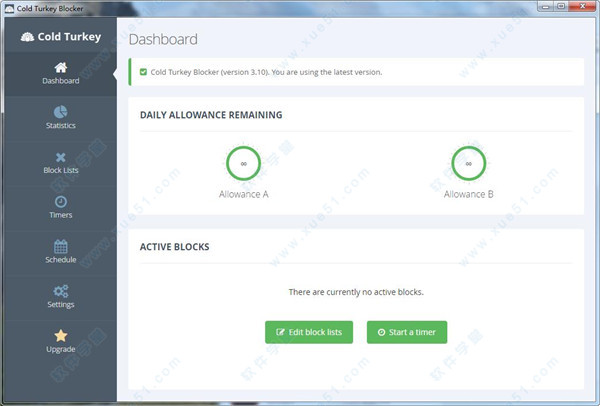Go to Upgrade label in sidebar
The height and width of the screenshot is (406, 600).
click(x=61, y=349)
